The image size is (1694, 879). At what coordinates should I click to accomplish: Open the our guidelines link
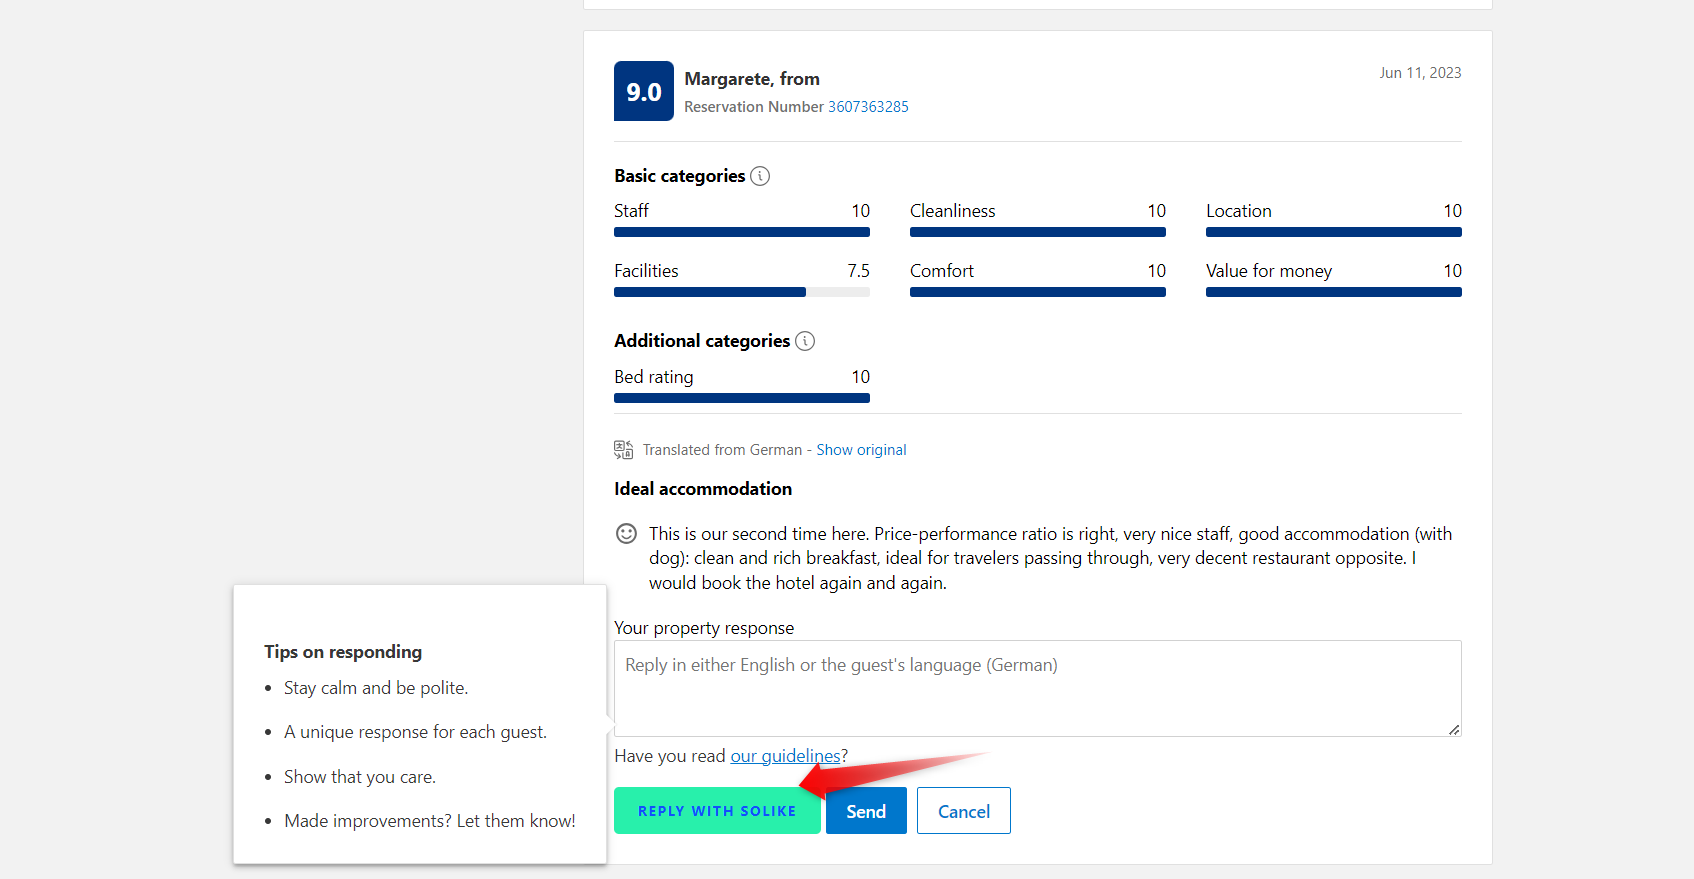tap(785, 756)
